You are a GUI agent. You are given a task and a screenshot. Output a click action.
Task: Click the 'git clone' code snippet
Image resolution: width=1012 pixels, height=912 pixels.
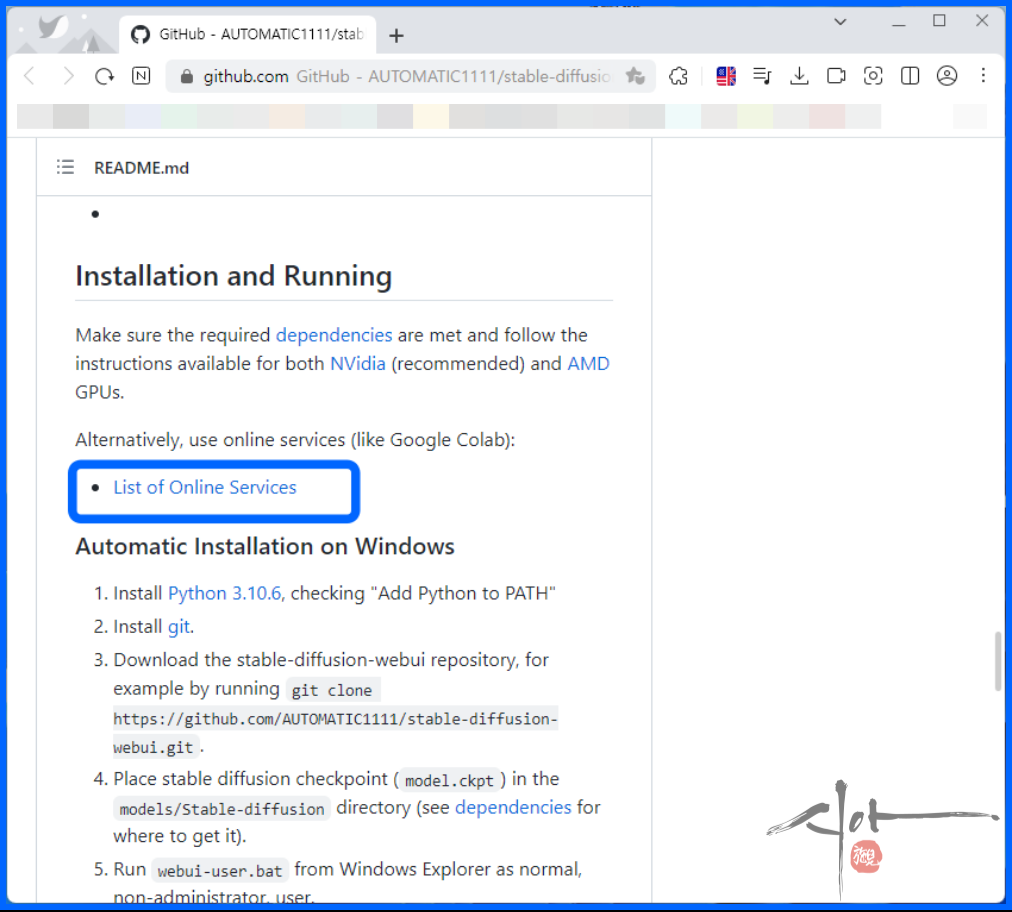pyautogui.click(x=332, y=690)
